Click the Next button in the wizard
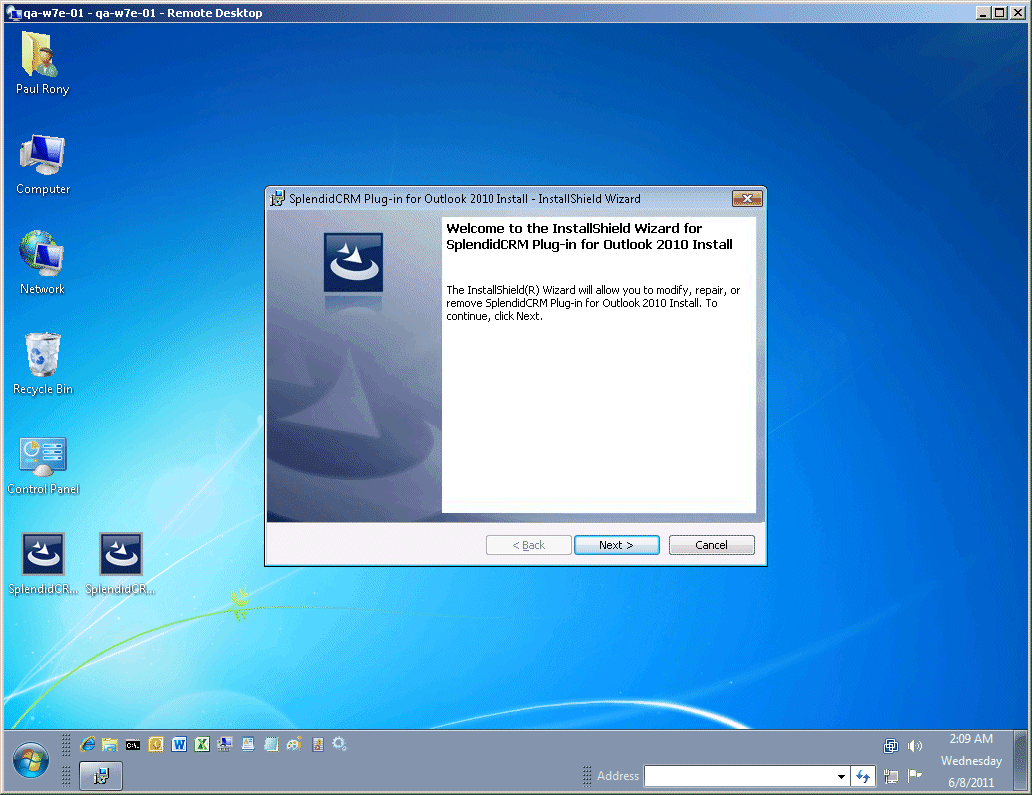 [x=616, y=545]
